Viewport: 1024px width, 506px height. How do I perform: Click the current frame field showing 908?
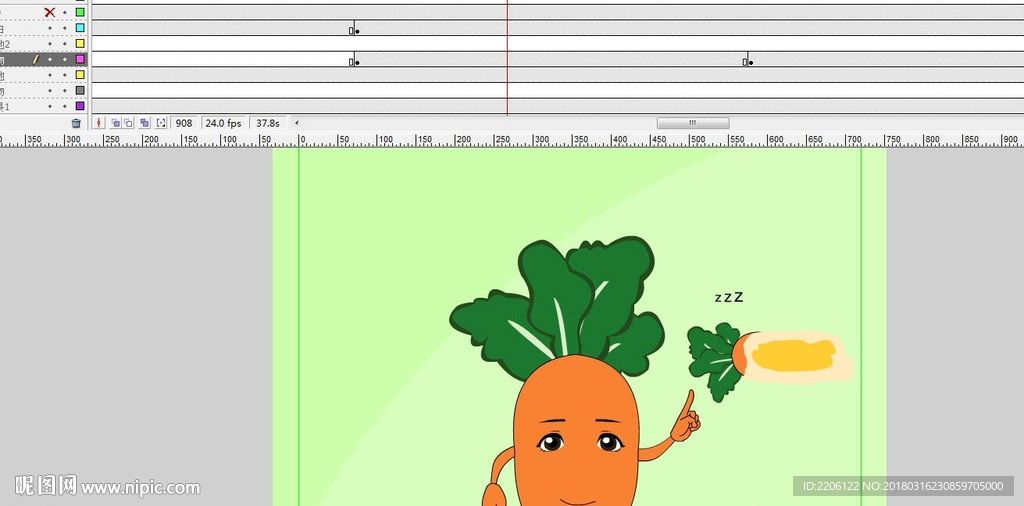184,123
